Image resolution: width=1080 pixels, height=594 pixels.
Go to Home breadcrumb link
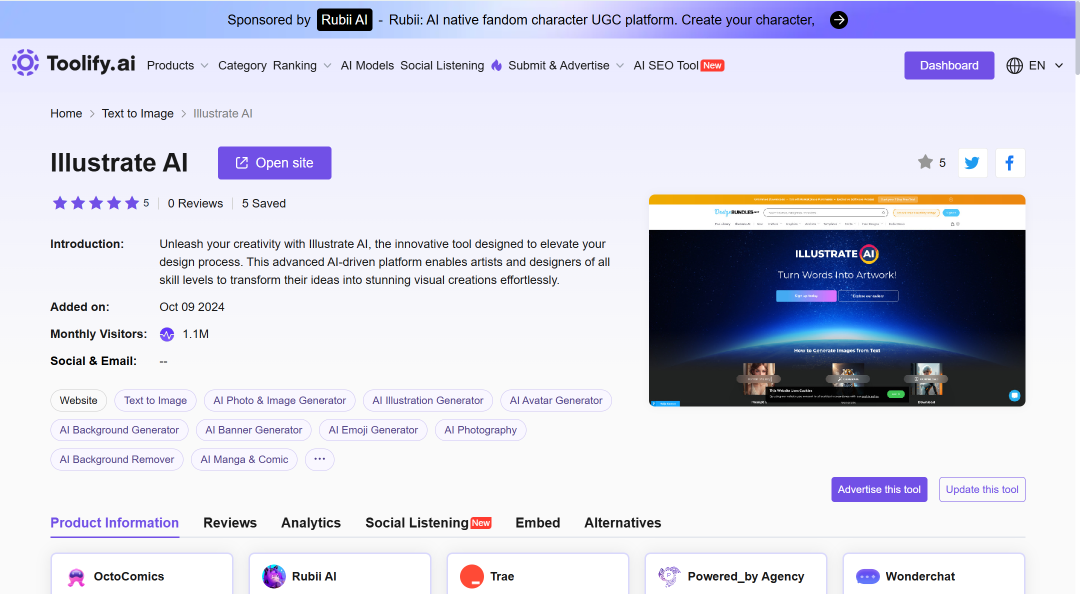coord(66,114)
